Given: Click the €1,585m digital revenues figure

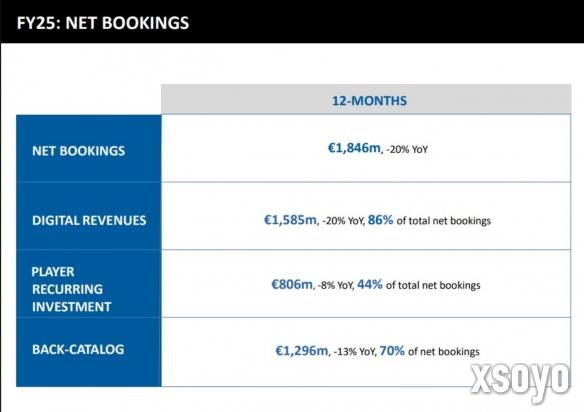Looking at the screenshot, I should pos(290,220).
